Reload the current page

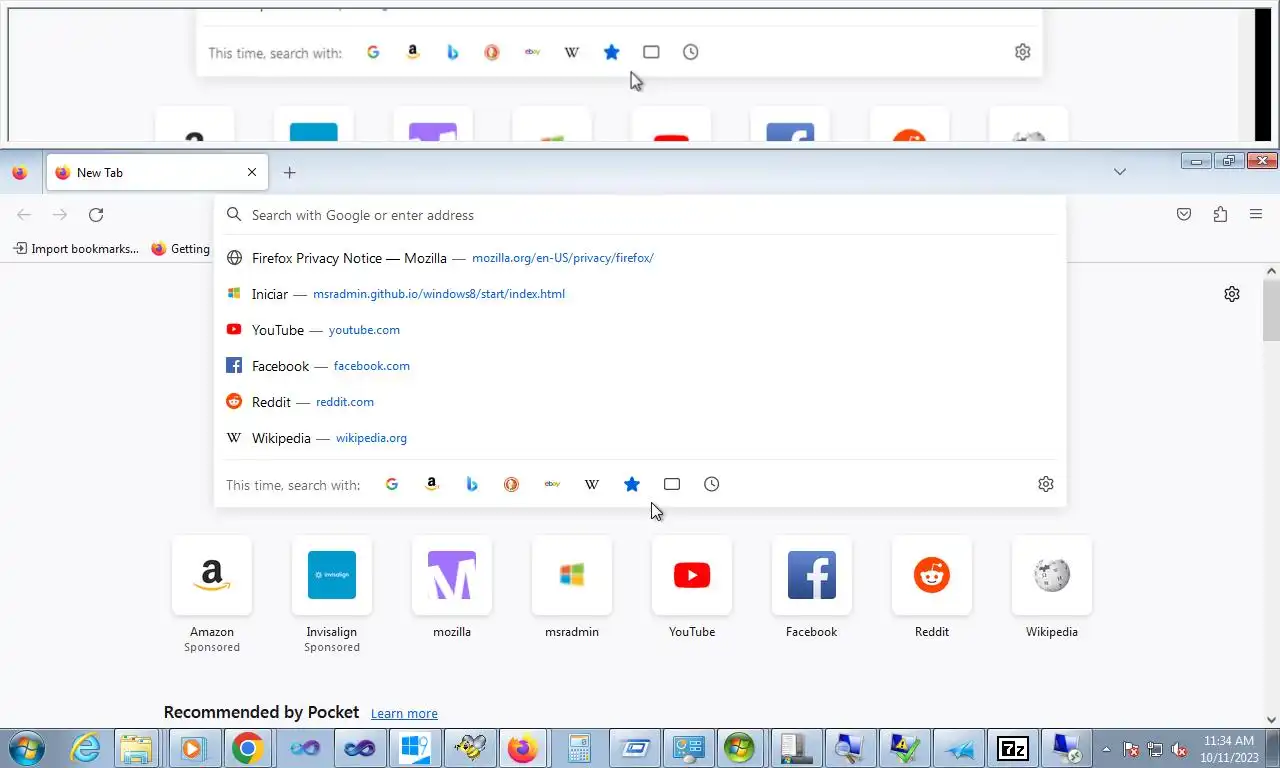(96, 215)
